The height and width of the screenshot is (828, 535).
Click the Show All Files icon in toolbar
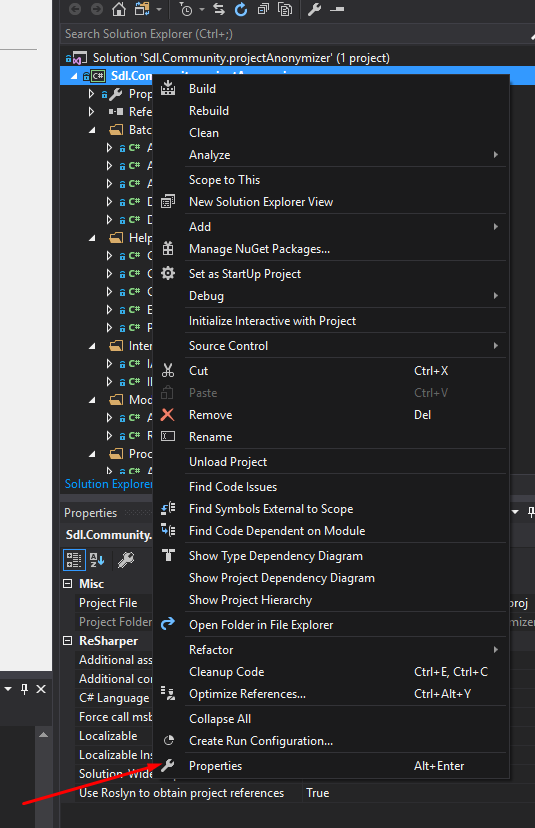tap(285, 9)
